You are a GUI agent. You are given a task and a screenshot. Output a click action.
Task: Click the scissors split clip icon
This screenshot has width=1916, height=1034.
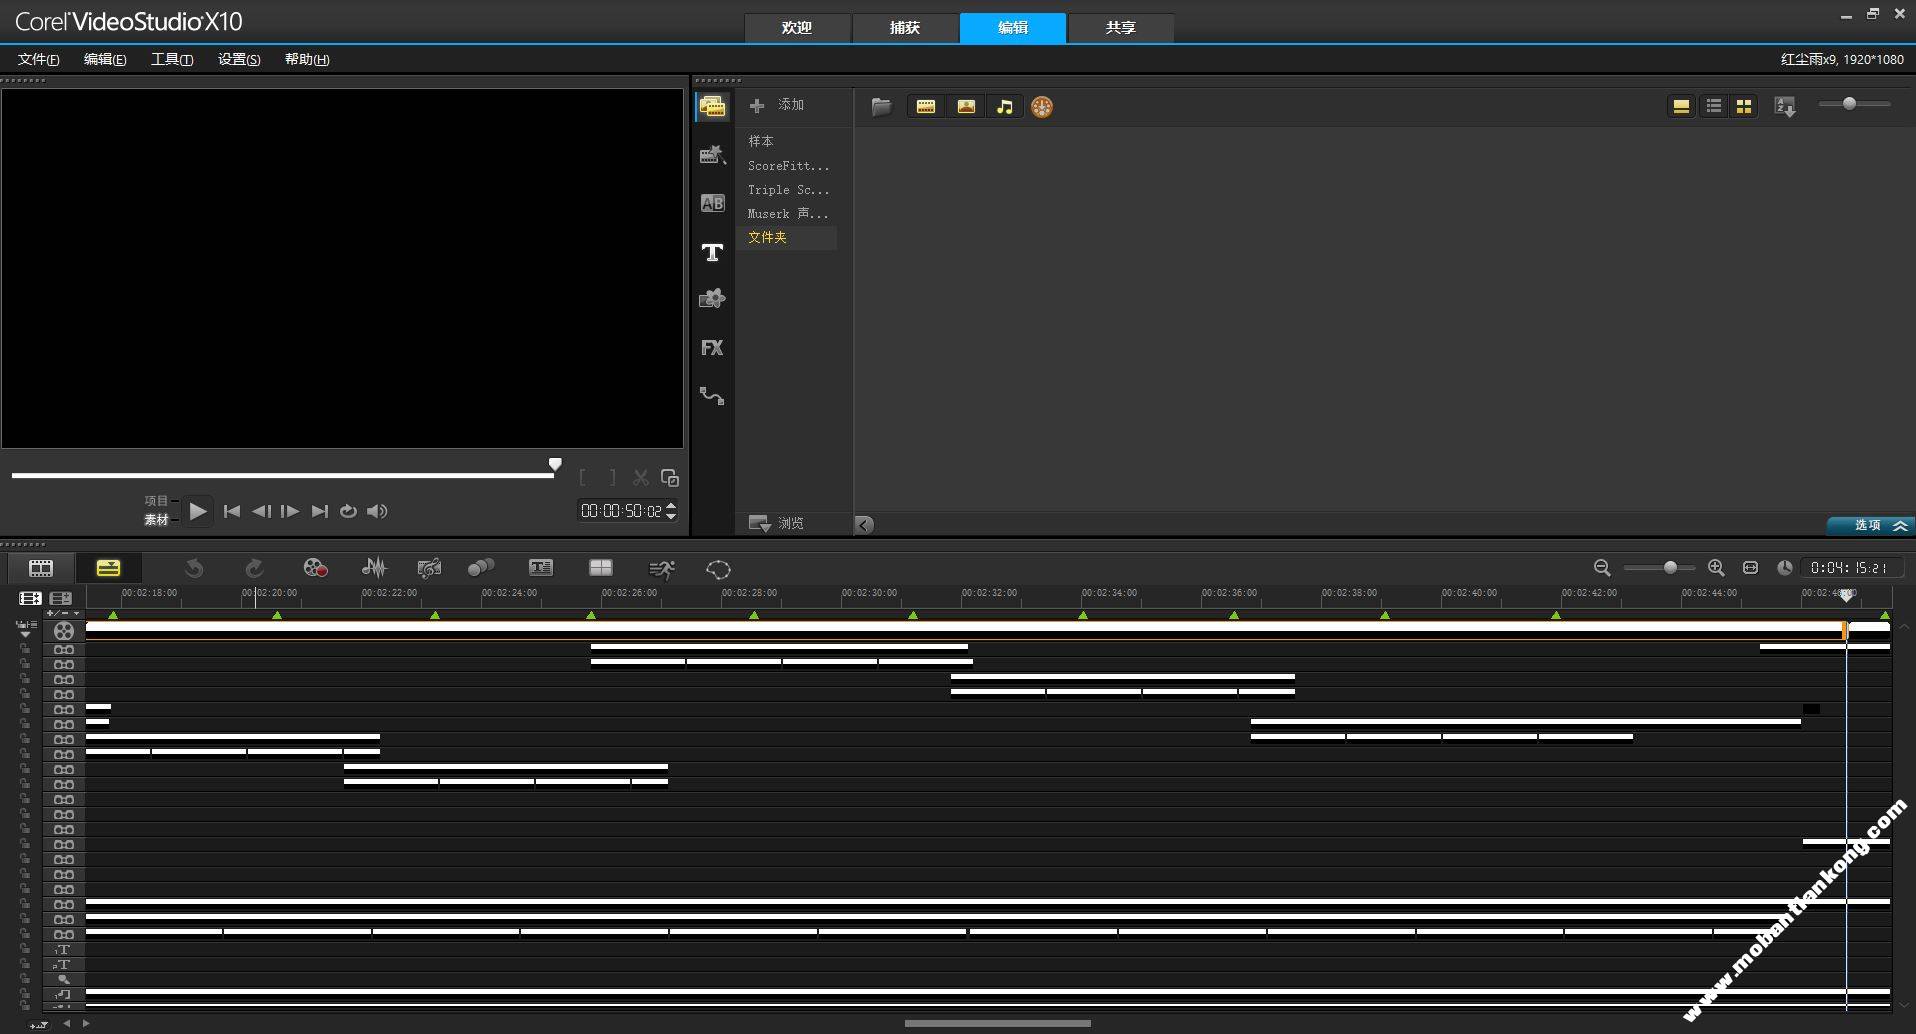[641, 478]
